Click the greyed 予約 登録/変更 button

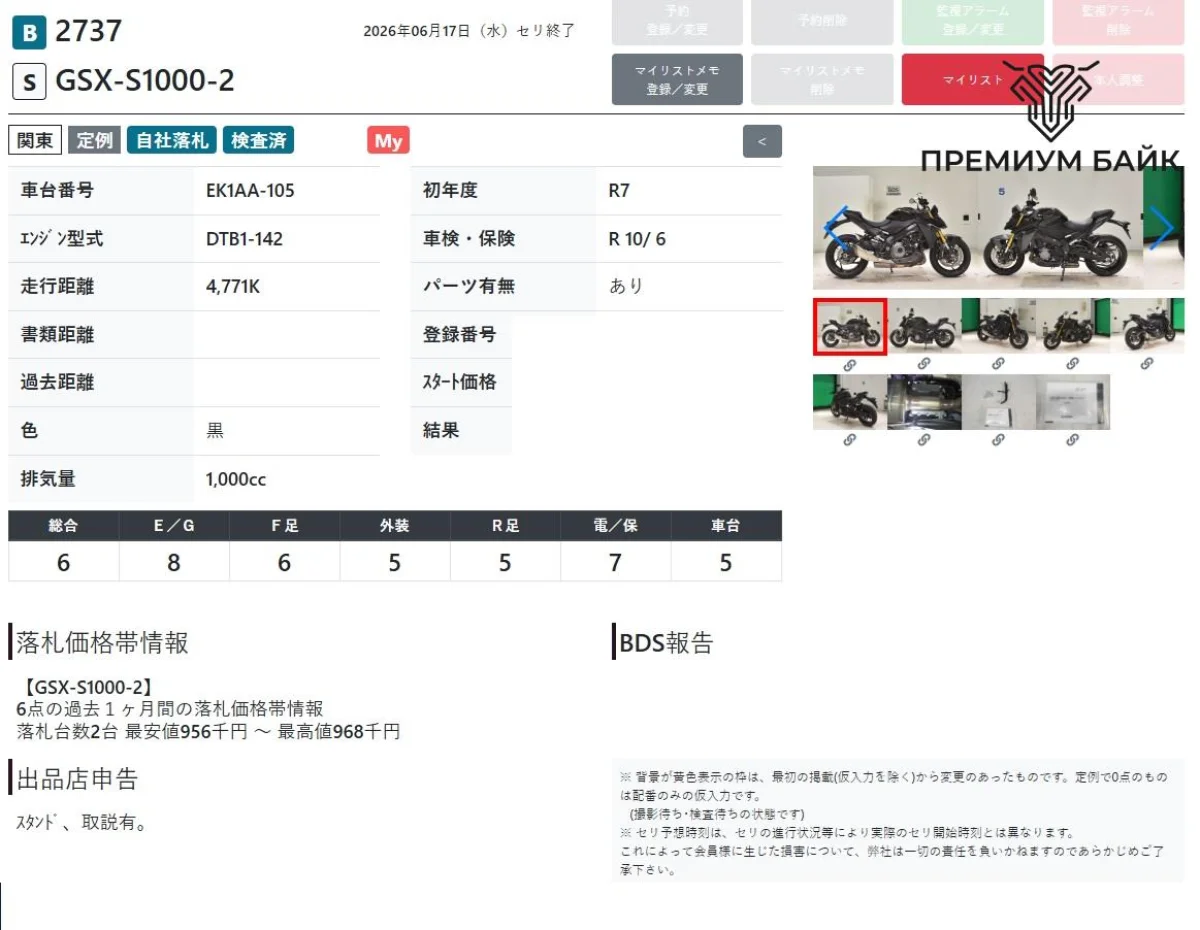click(677, 21)
